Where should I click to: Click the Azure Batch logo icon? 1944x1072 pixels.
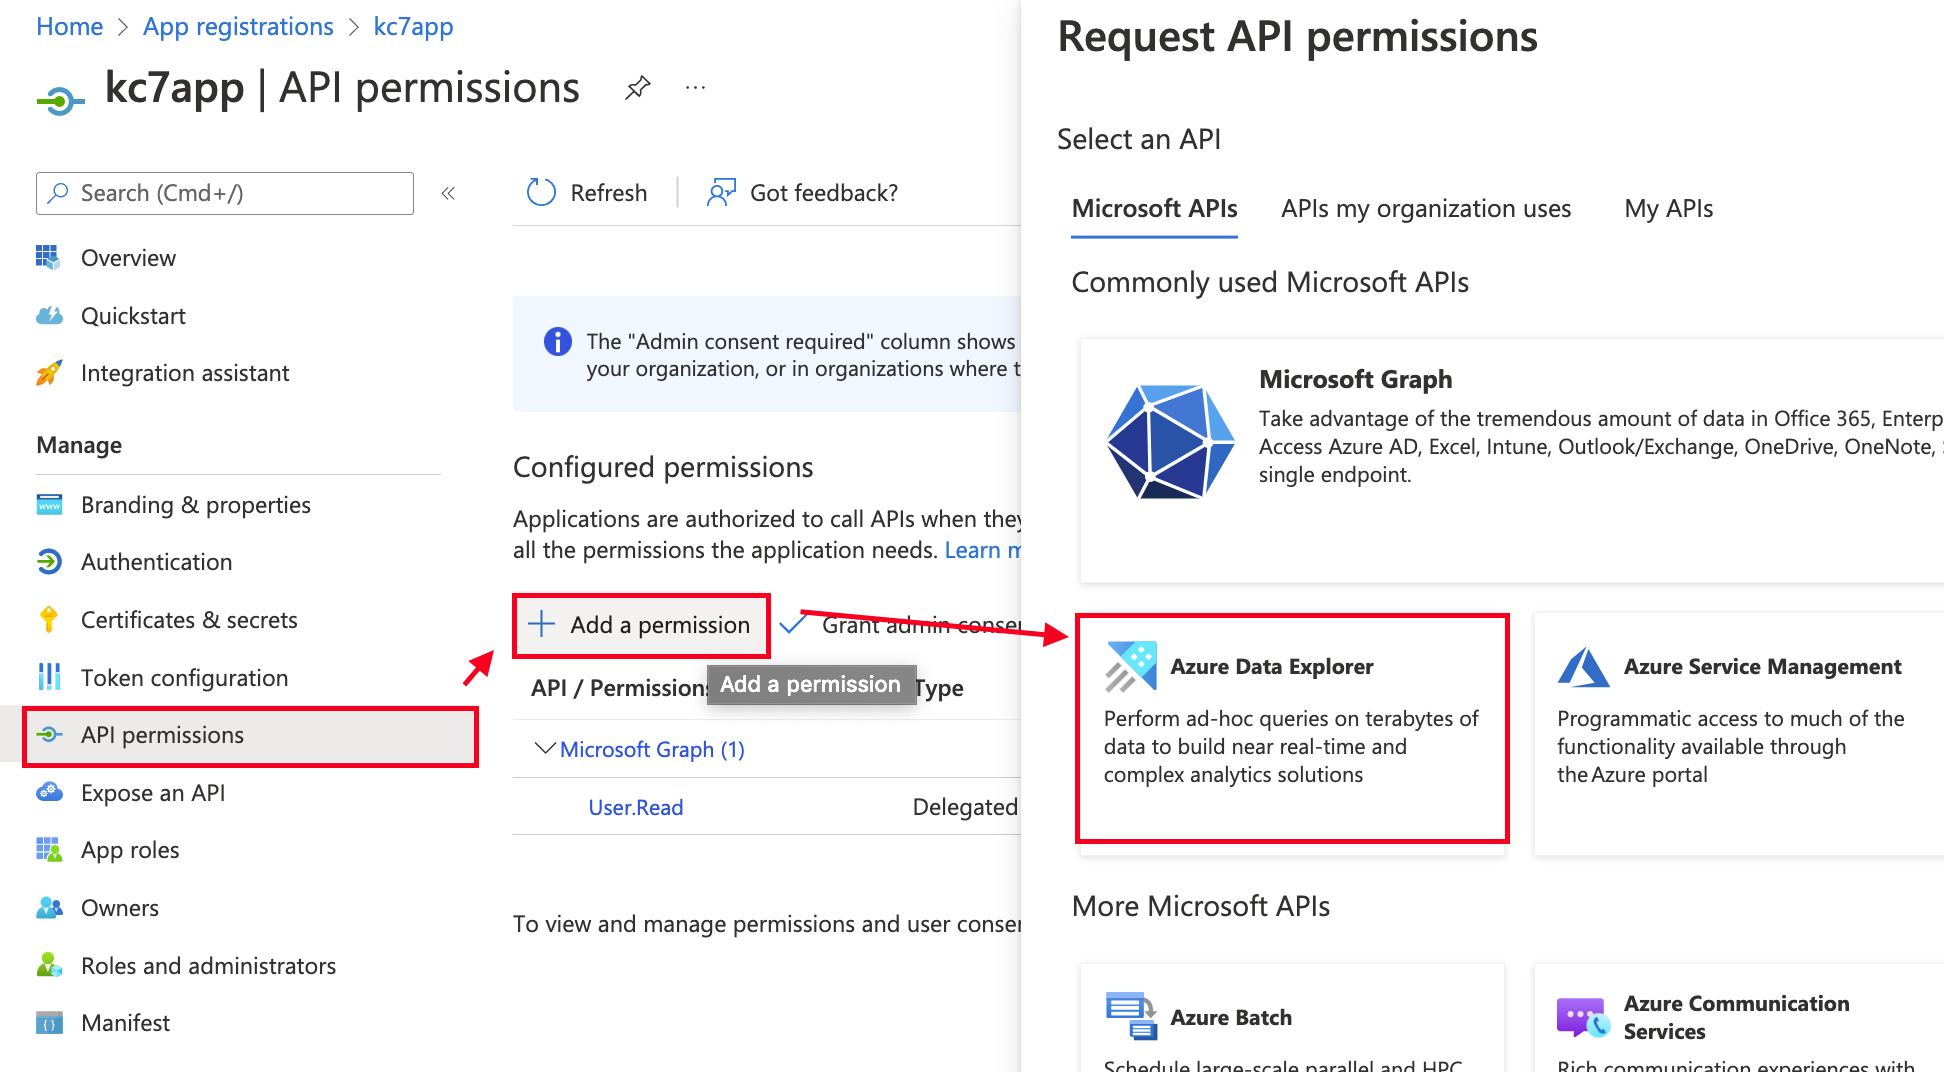[x=1131, y=1016]
